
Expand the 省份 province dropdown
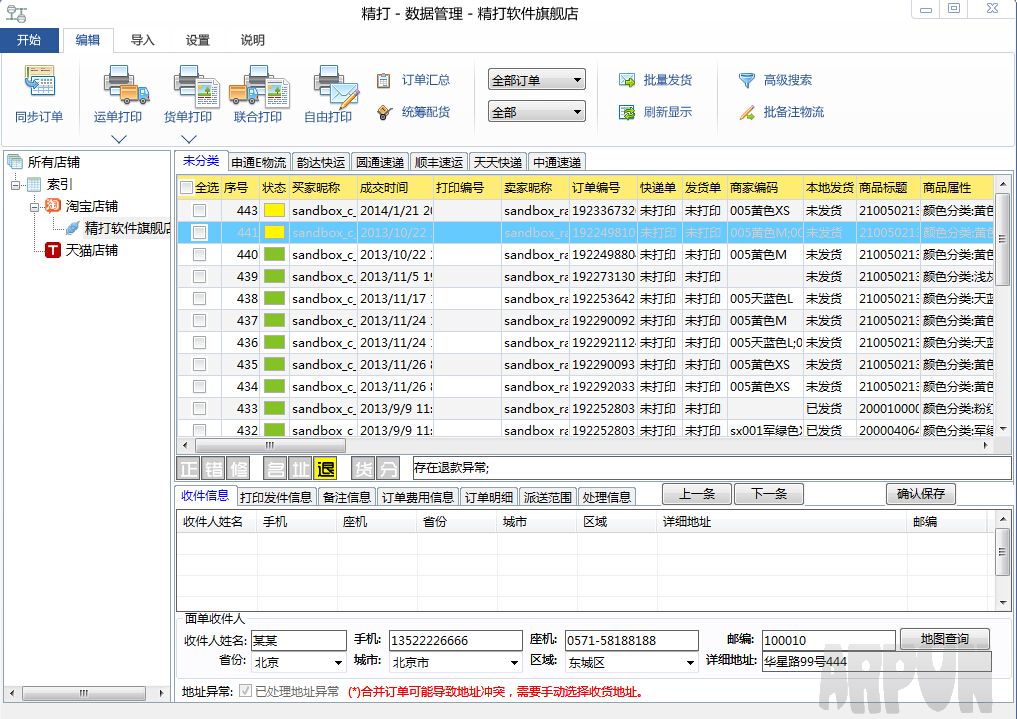337,662
